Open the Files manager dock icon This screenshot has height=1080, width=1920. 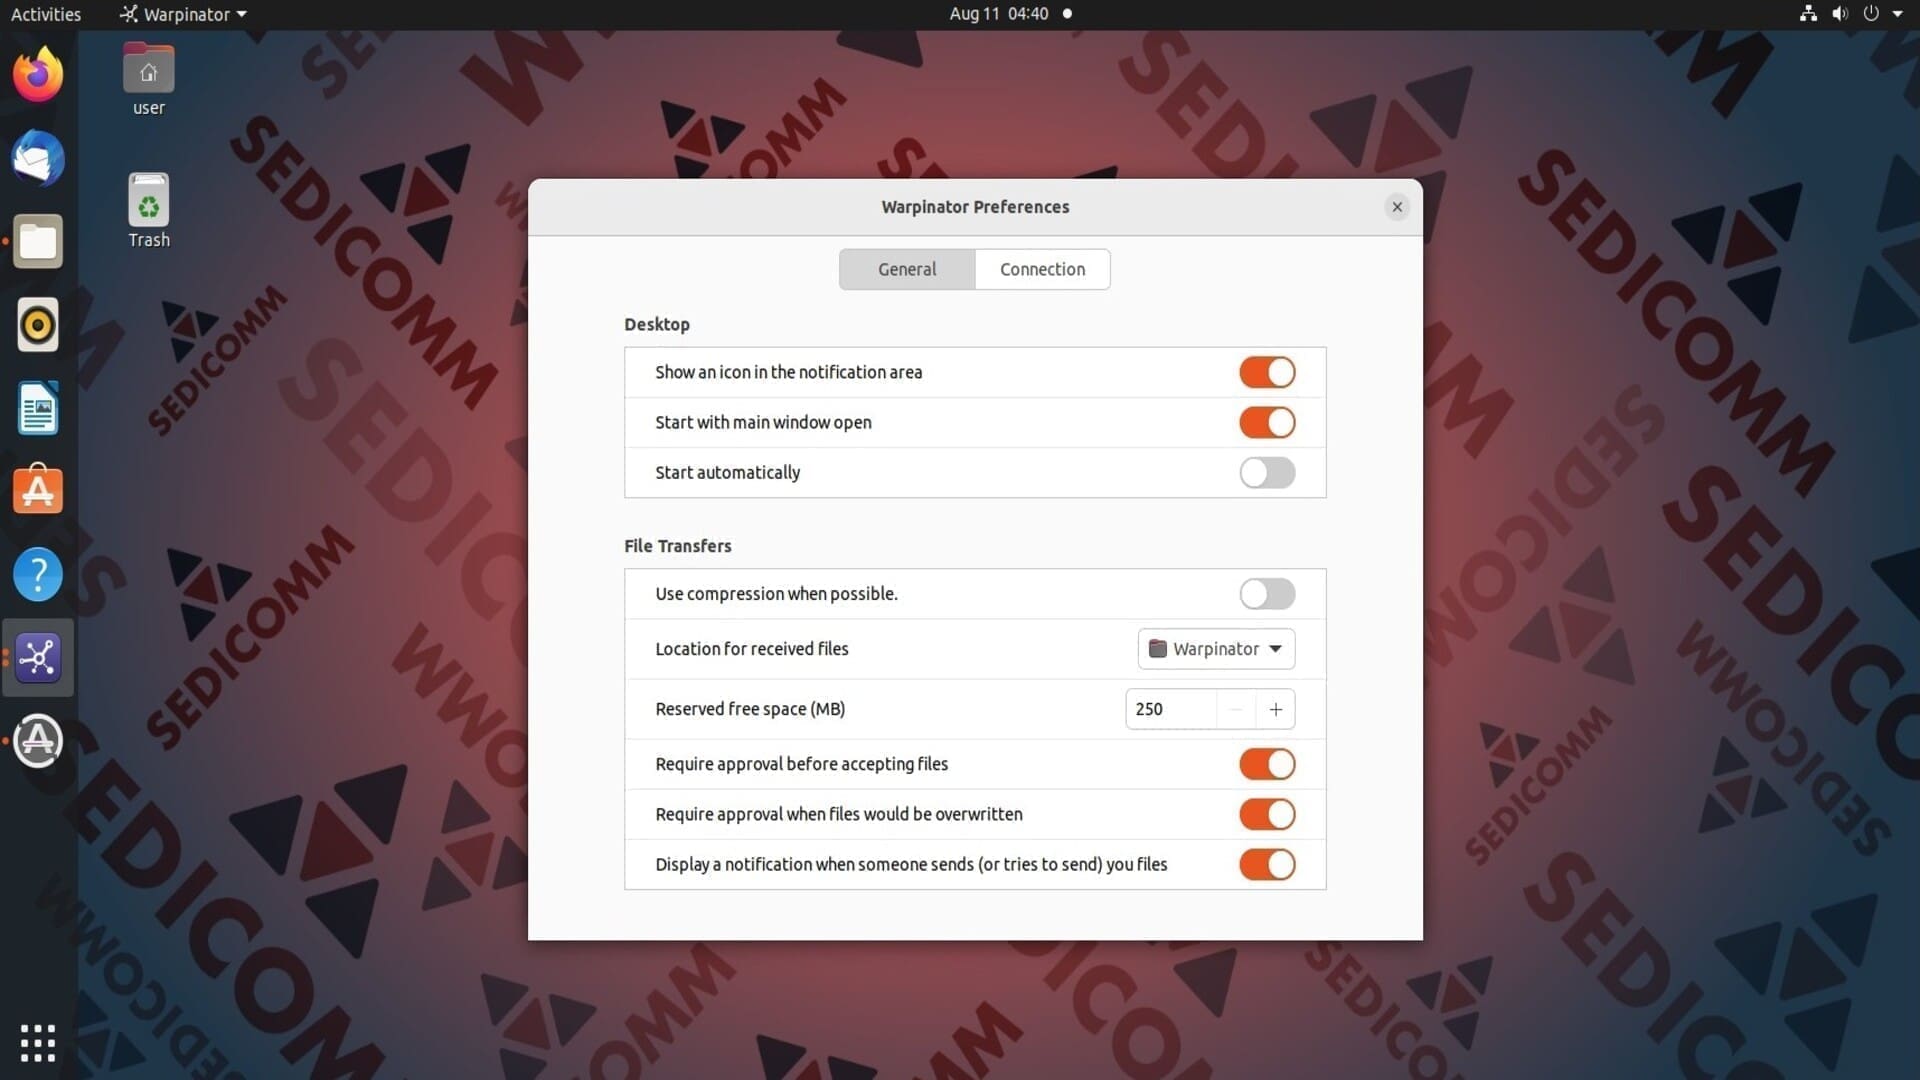tap(38, 241)
